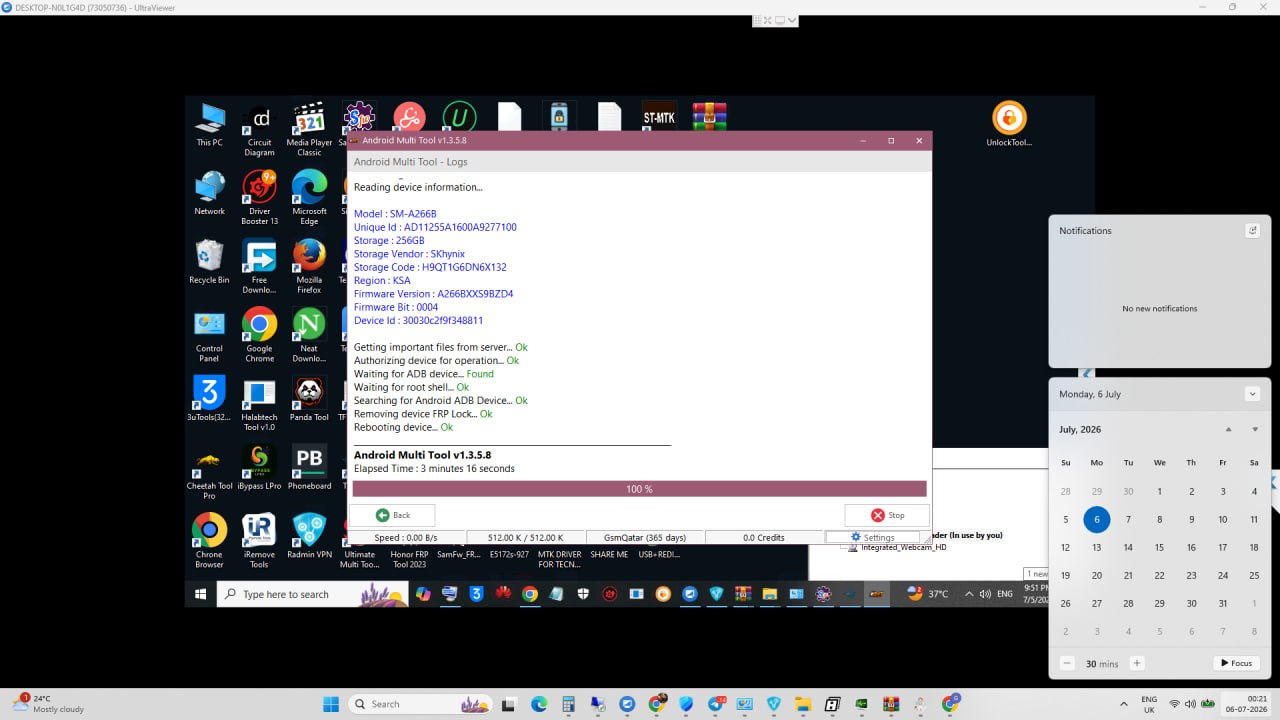Viewport: 1280px width, 720px height.
Task: Open Cheetah Tool Pro desktop shortcut
Action: 209,473
